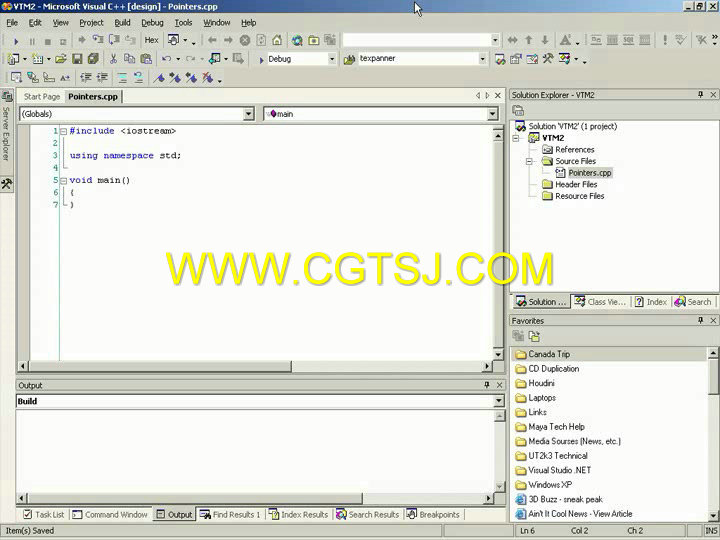Switch to the Task List tab
720x540 pixels.
click(x=44, y=515)
